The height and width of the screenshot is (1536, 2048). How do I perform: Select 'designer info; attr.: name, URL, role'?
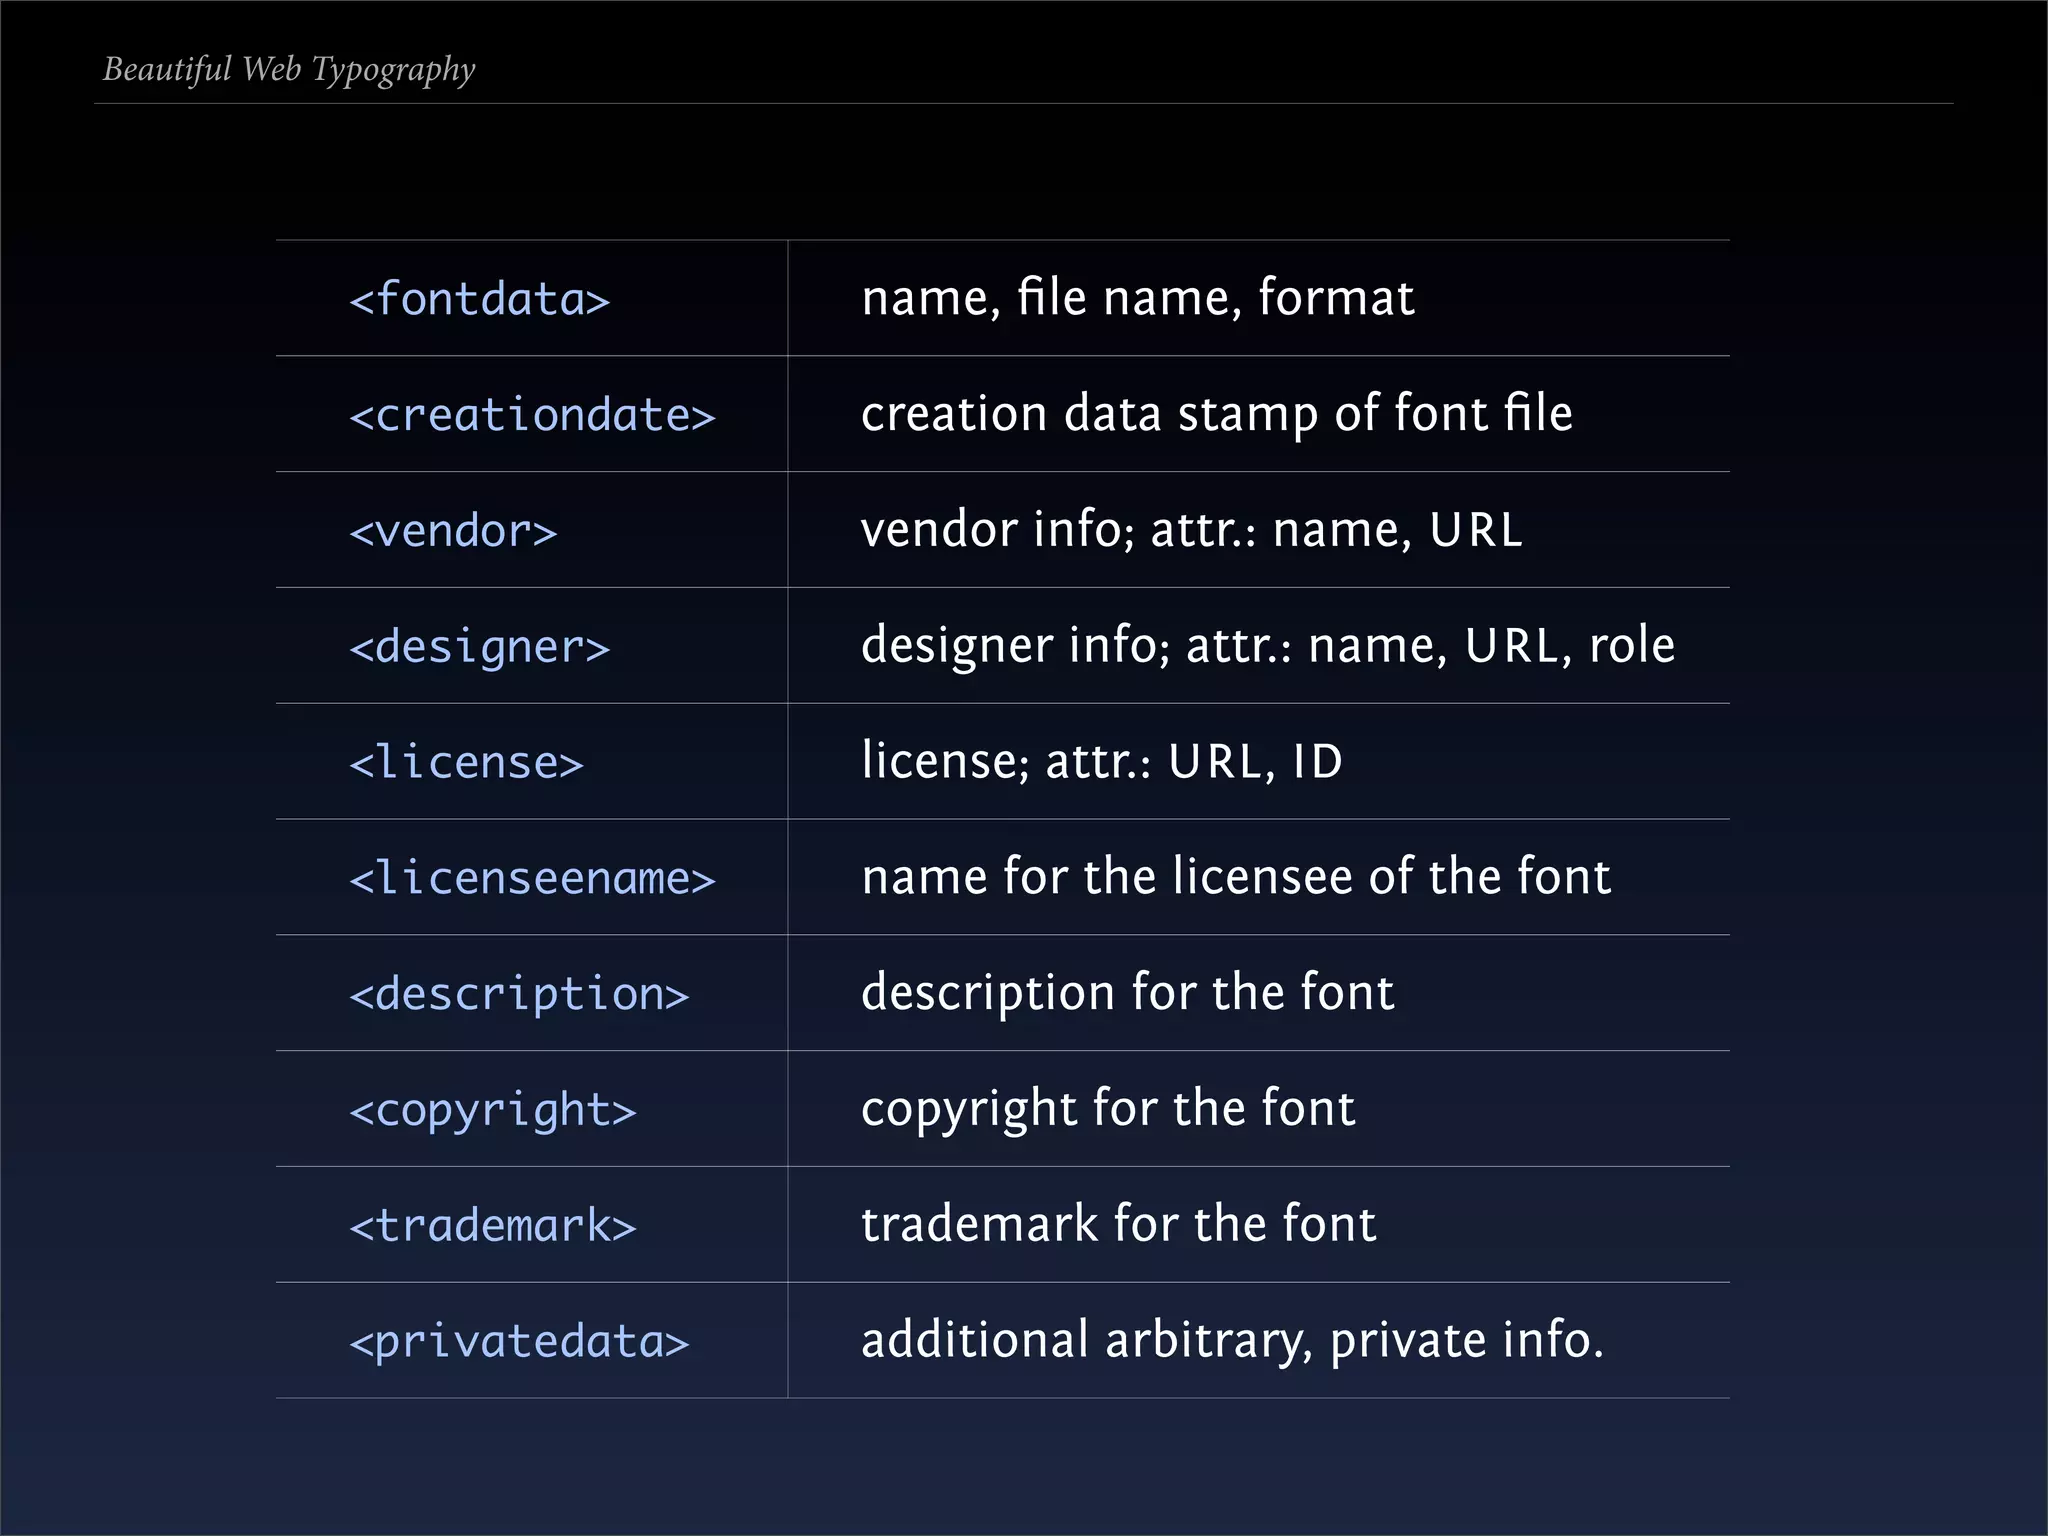pyautogui.click(x=1268, y=646)
